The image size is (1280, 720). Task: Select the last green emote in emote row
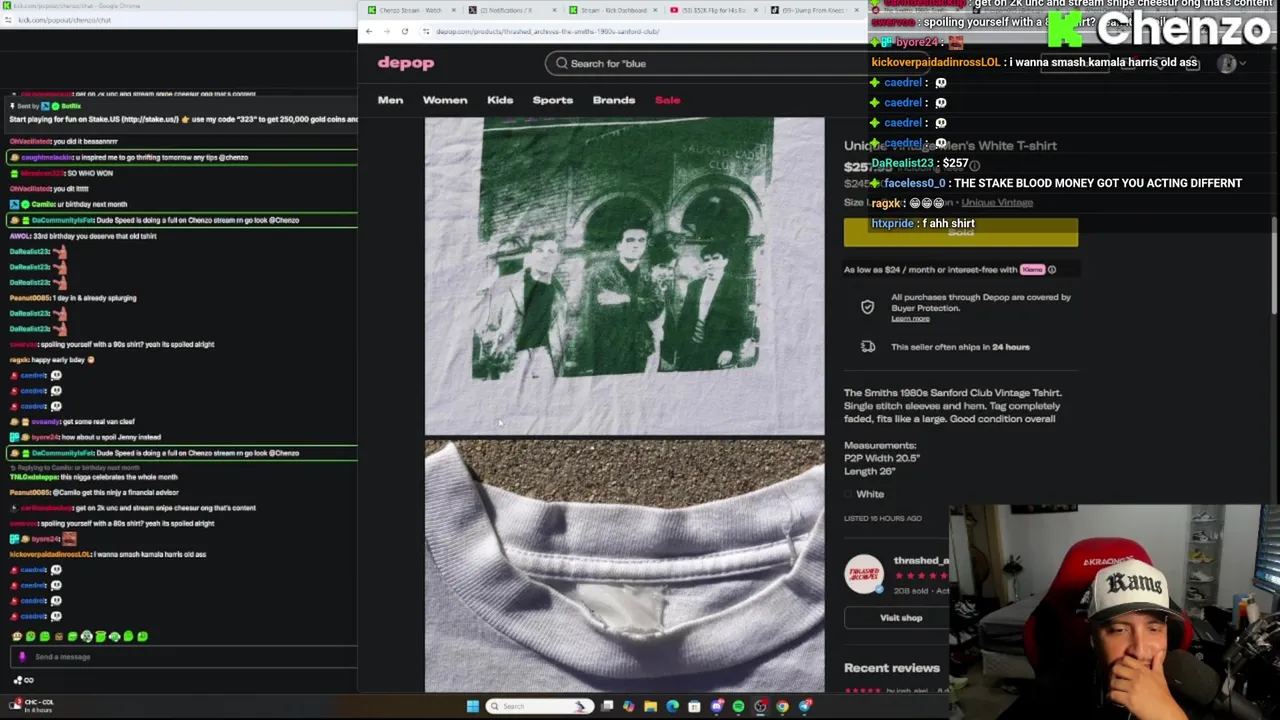(142, 636)
